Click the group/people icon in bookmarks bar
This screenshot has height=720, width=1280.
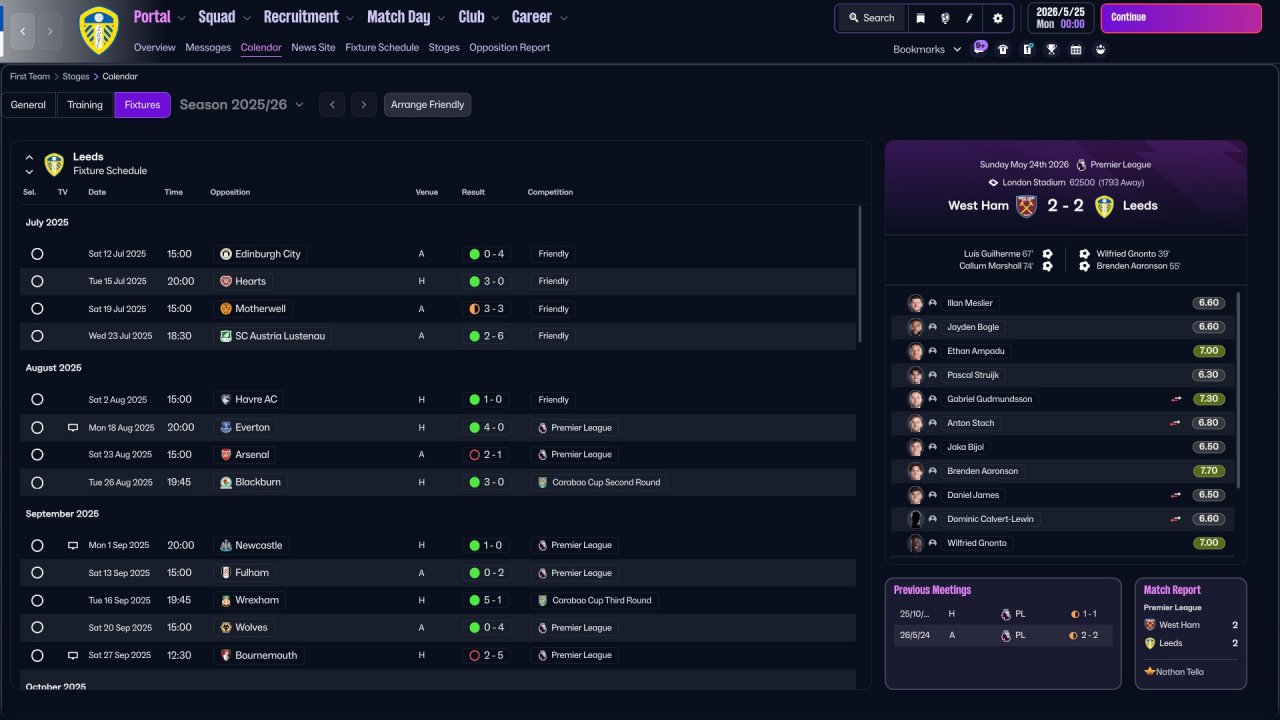1100,49
